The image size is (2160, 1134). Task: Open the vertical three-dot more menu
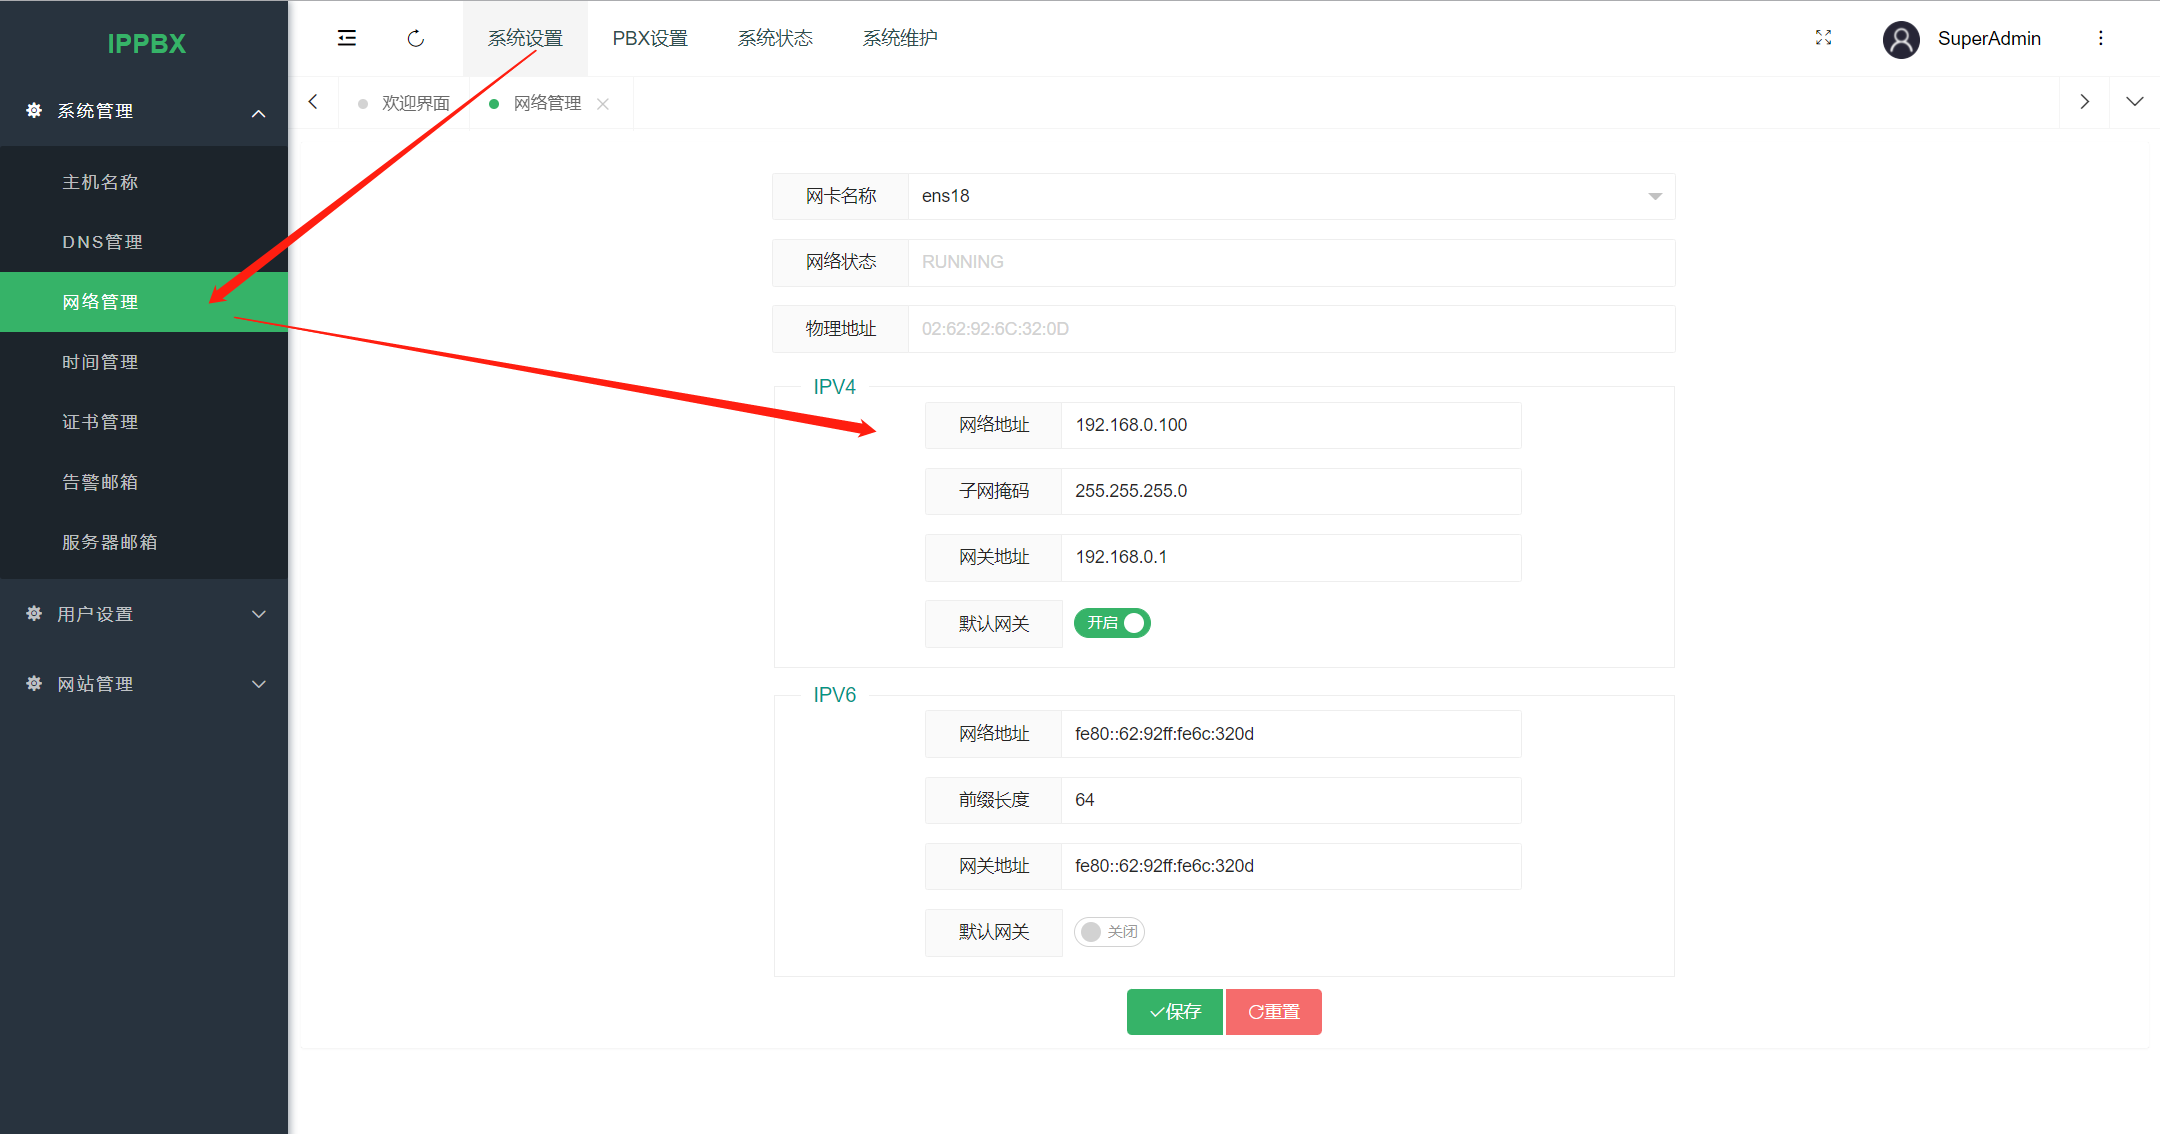[x=2100, y=38]
